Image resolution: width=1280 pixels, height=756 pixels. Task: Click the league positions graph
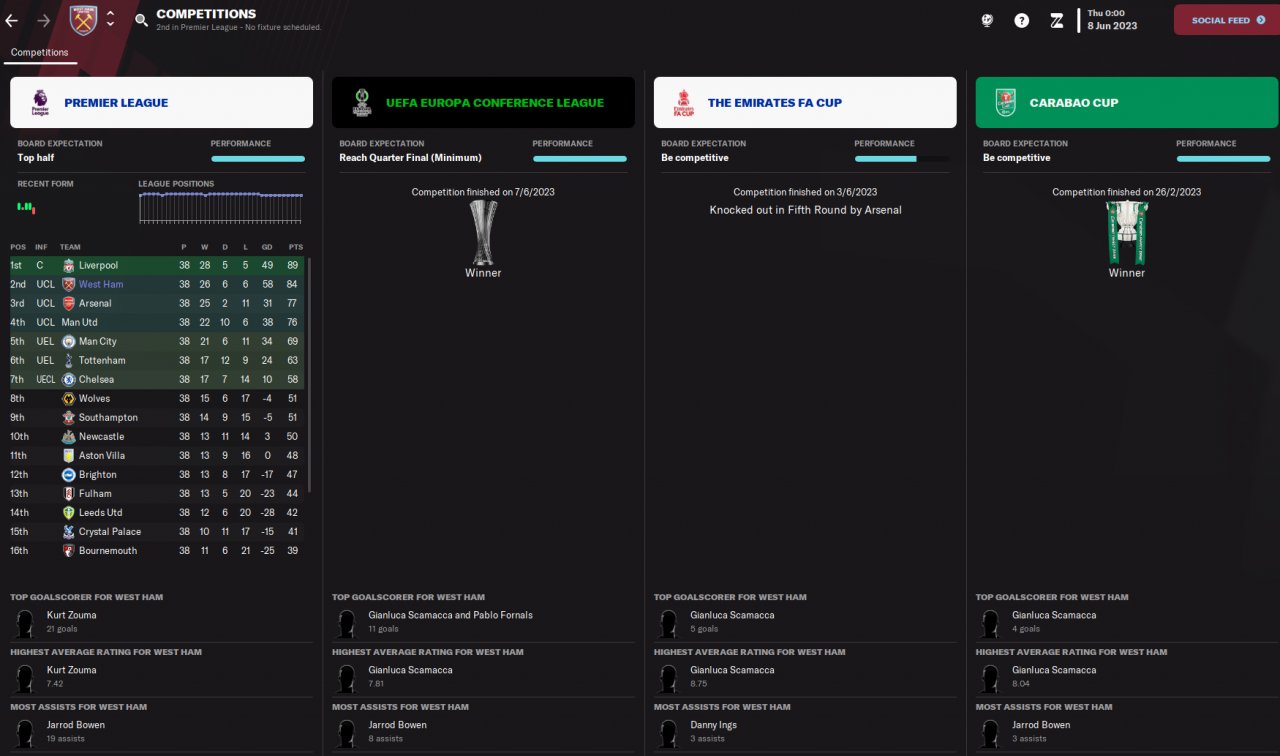[x=221, y=207]
